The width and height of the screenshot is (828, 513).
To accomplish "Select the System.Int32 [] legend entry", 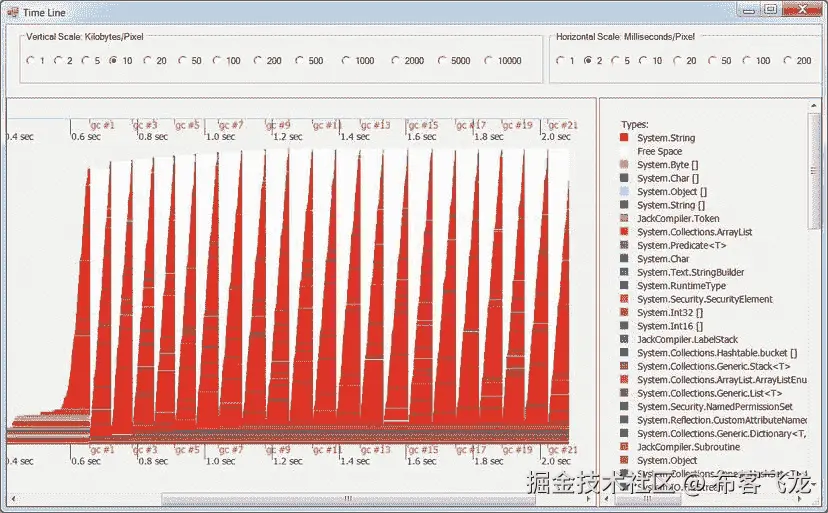I will point(670,313).
